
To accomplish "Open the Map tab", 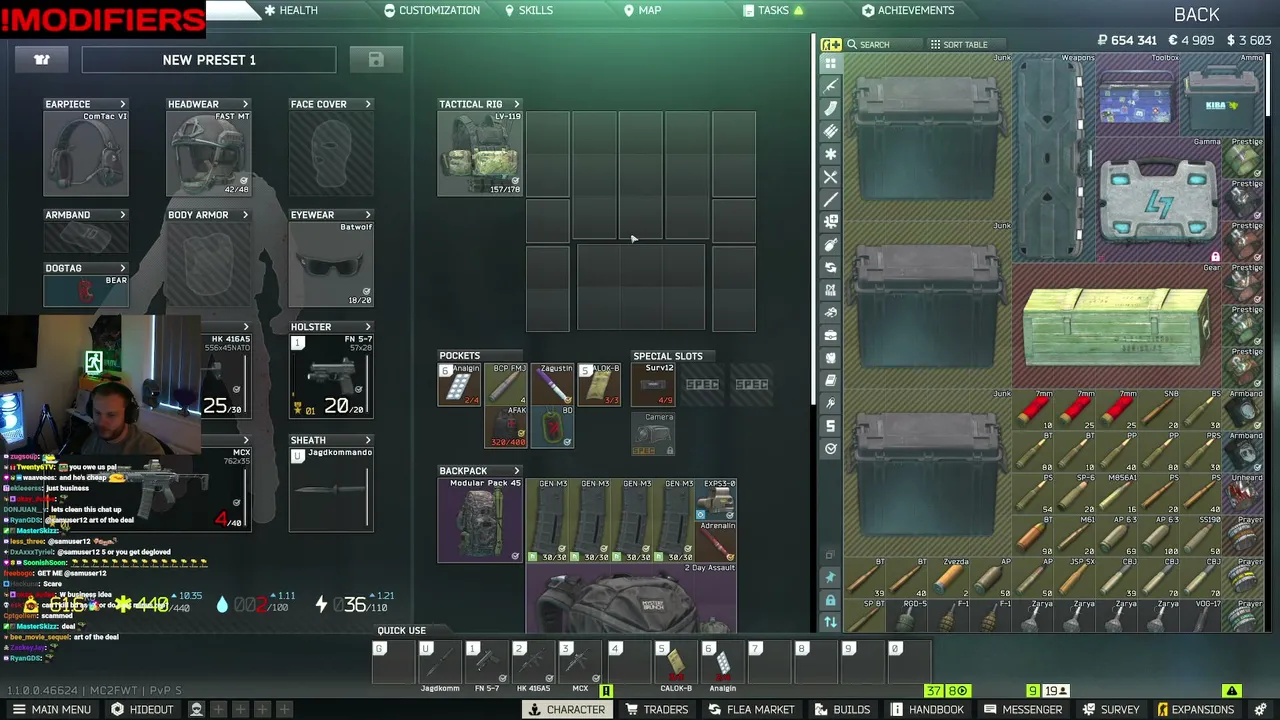I will point(642,10).
